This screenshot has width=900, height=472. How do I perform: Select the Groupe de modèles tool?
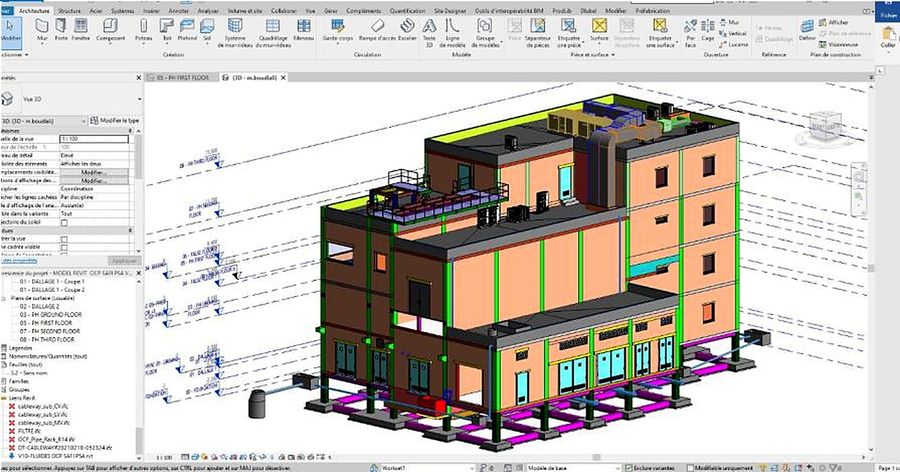[485, 32]
